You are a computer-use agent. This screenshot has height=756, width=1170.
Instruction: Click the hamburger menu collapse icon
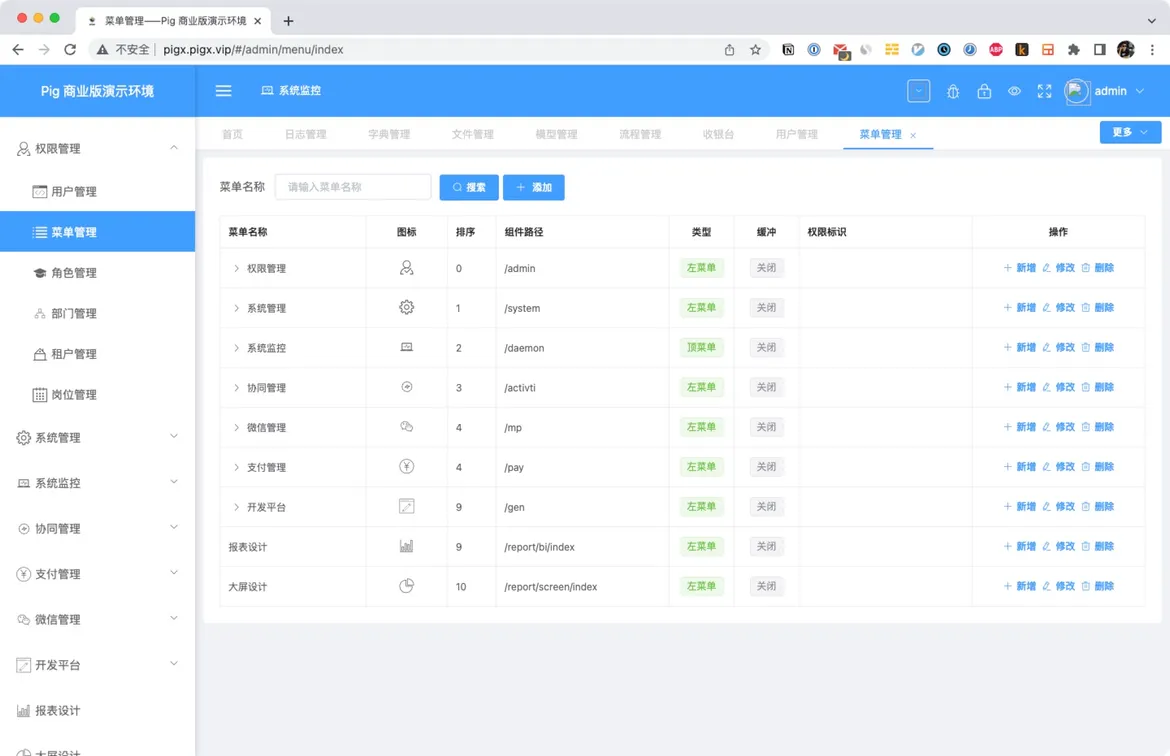click(223, 90)
